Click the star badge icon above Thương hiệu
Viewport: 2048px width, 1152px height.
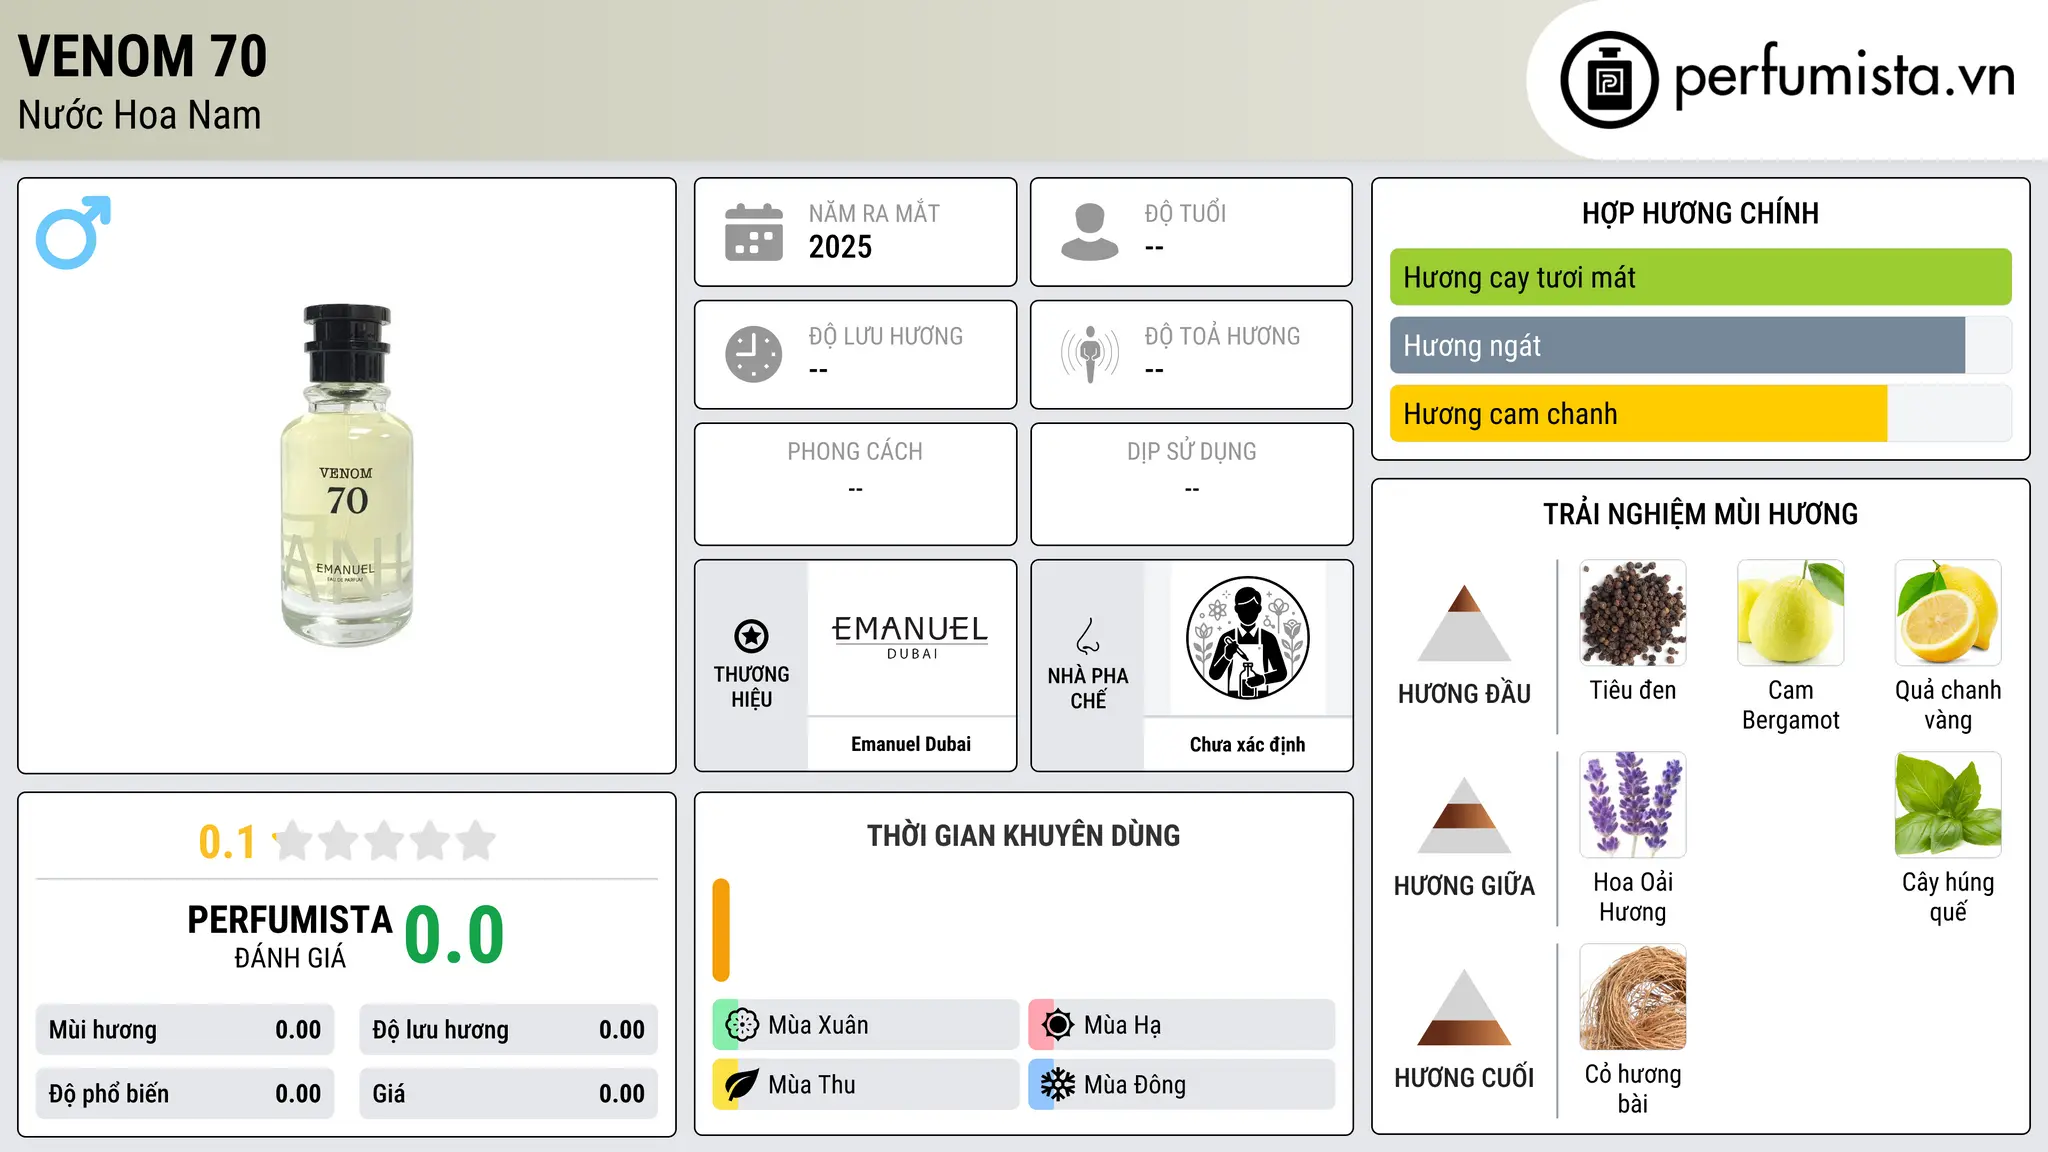(751, 636)
